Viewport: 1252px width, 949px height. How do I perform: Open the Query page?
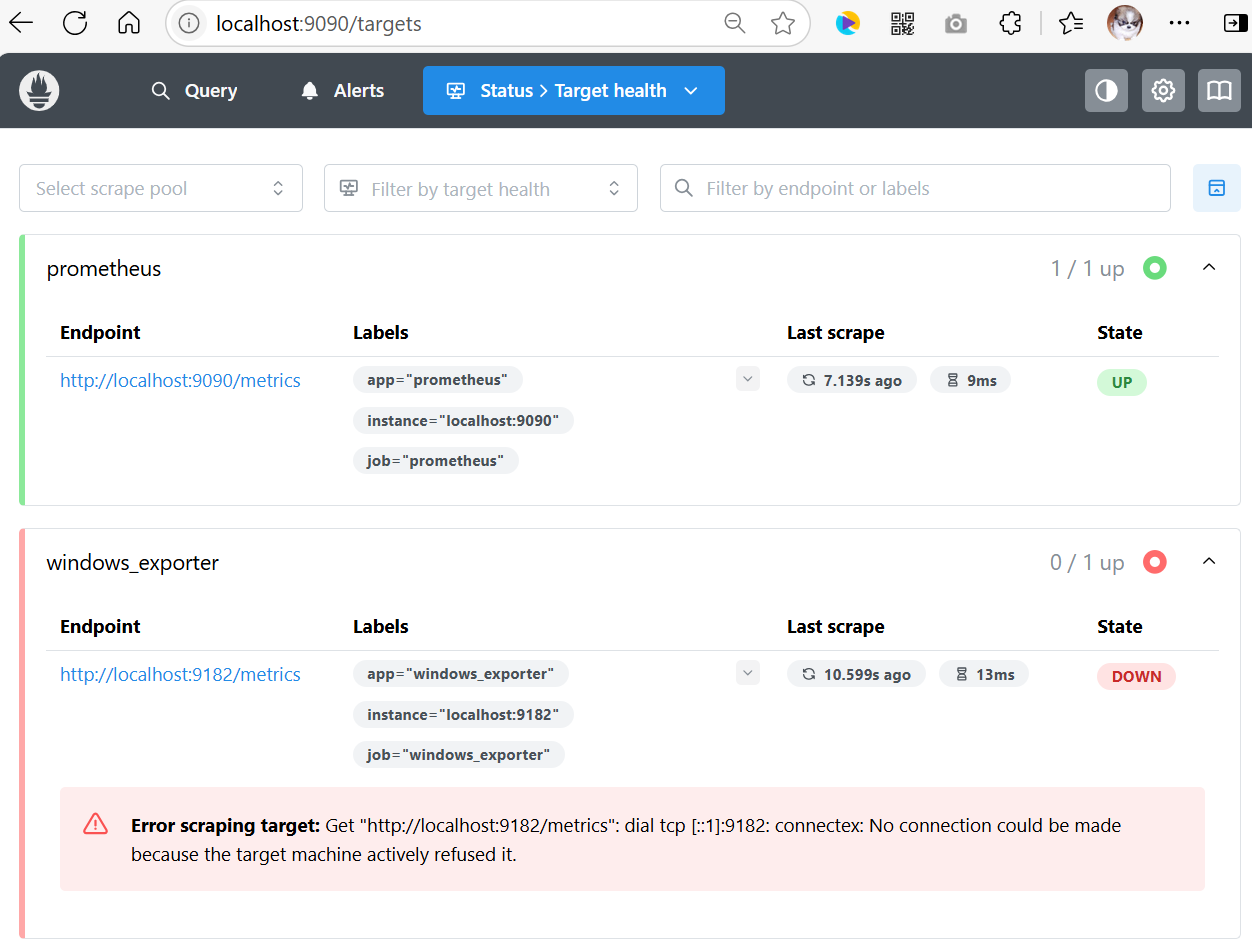coord(194,91)
